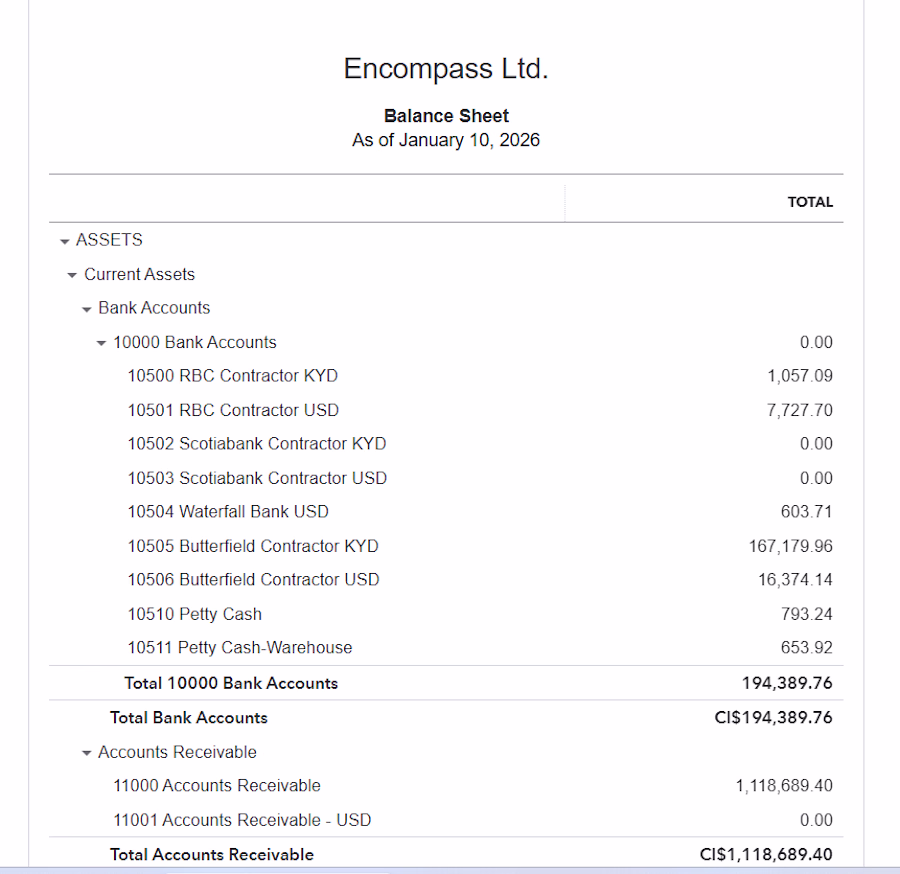
Task: Click the TOTAL column header
Action: coord(810,202)
